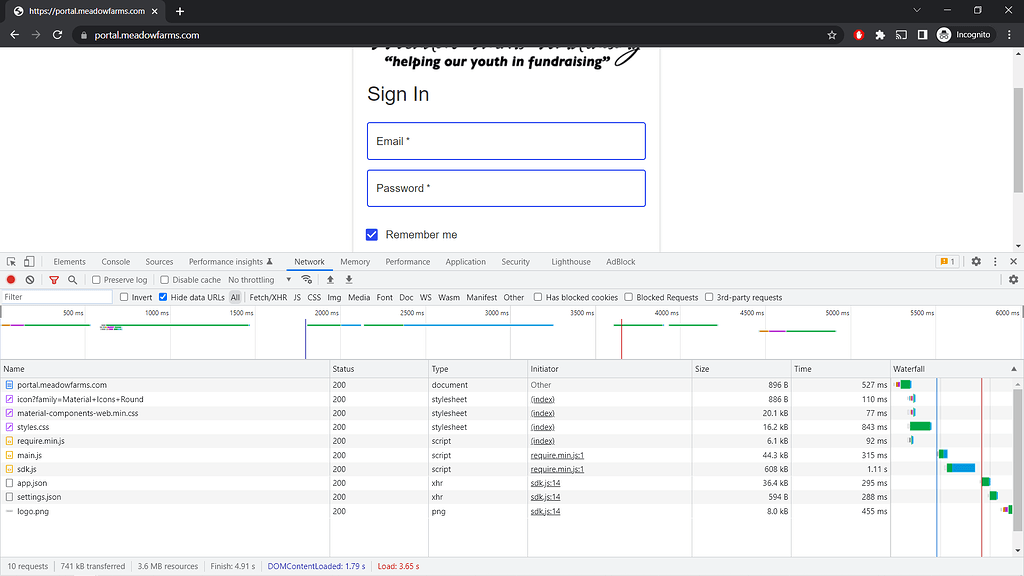Image resolution: width=1024 pixels, height=576 pixels.
Task: Sort by the Waterfall column arrow
Action: pyautogui.click(x=1014, y=369)
